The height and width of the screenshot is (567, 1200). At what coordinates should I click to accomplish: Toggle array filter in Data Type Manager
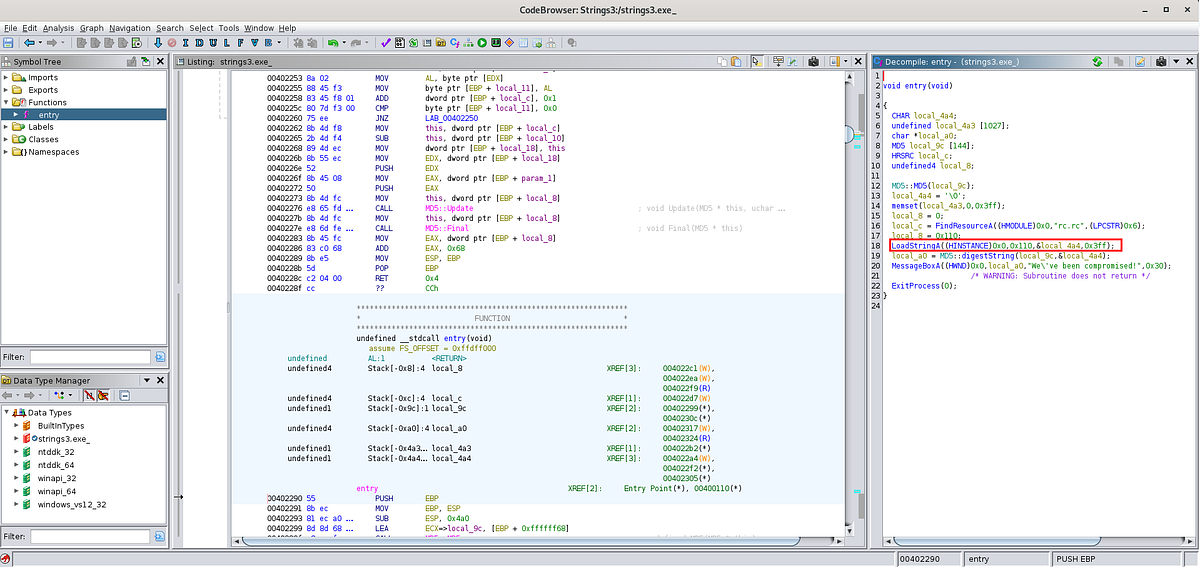[89, 395]
